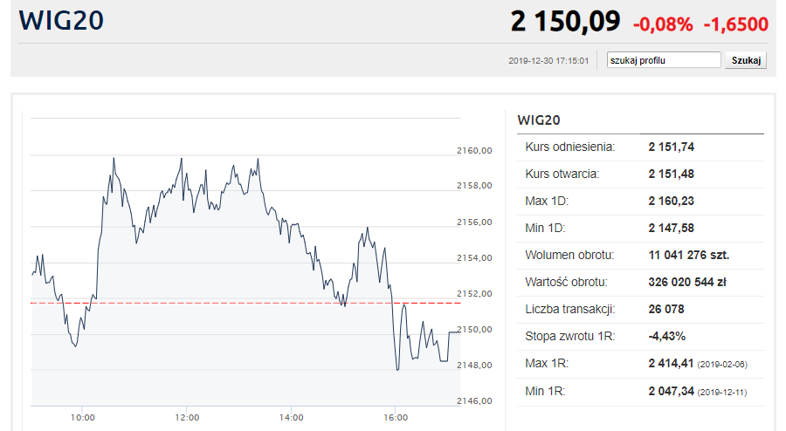Click the WIG20 page title
786x431 pixels.
(x=61, y=21)
